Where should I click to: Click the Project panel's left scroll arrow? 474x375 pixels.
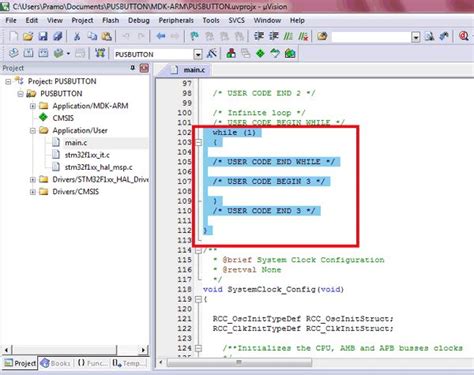click(6, 350)
